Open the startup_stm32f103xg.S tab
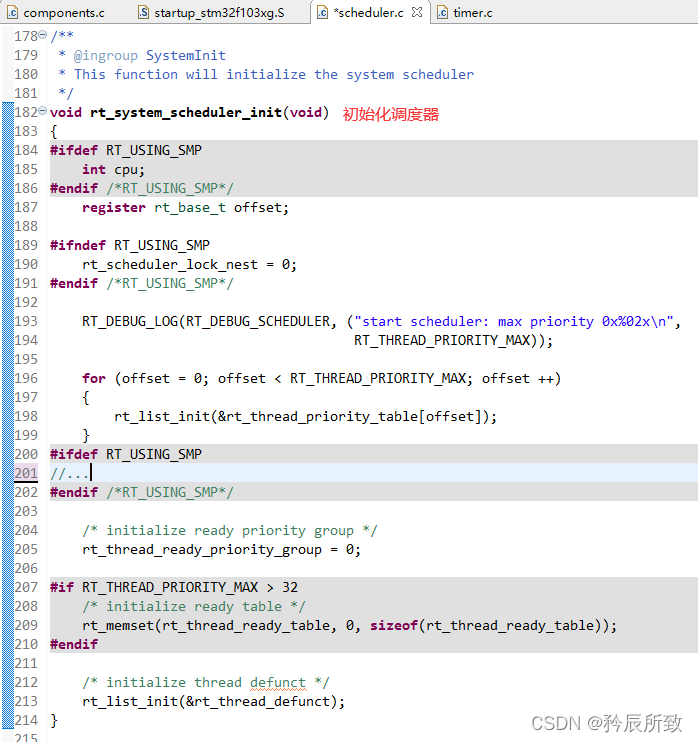Image resolution: width=698 pixels, height=742 pixels. (x=211, y=13)
